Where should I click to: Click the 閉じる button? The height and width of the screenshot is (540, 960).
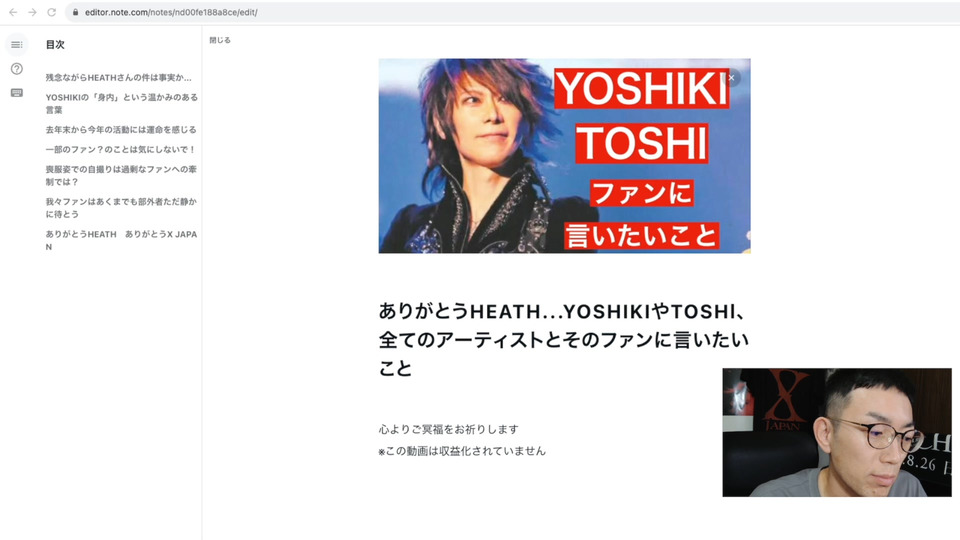[x=220, y=40]
